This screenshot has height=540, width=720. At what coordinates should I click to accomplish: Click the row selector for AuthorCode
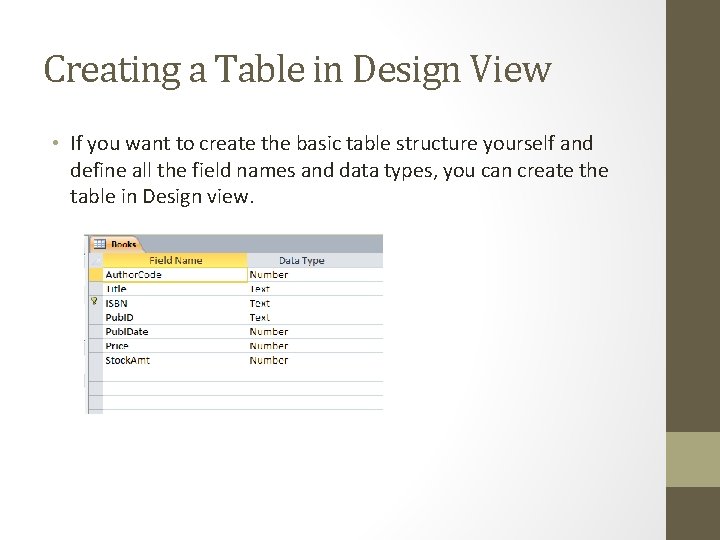pos(96,275)
